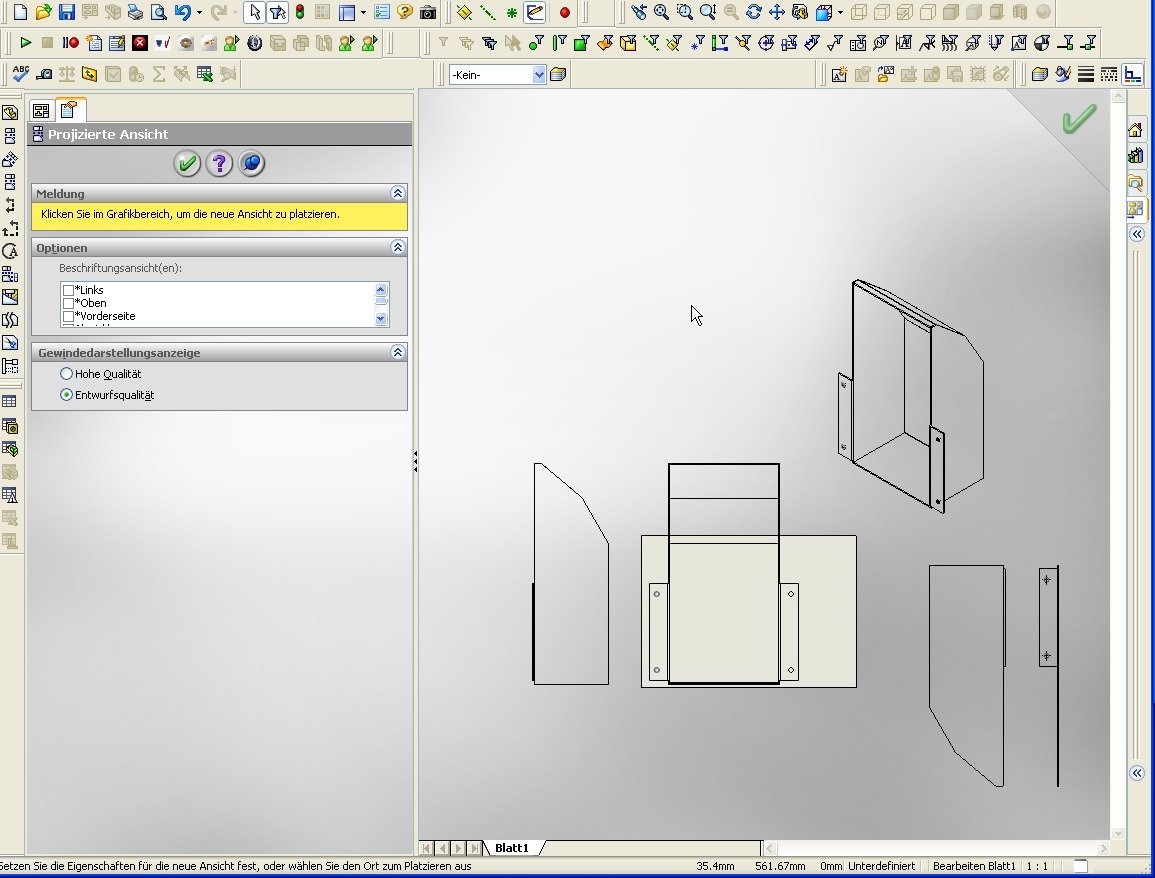The height and width of the screenshot is (878, 1155).
Task: Click the Save disk icon
Action: 66,13
